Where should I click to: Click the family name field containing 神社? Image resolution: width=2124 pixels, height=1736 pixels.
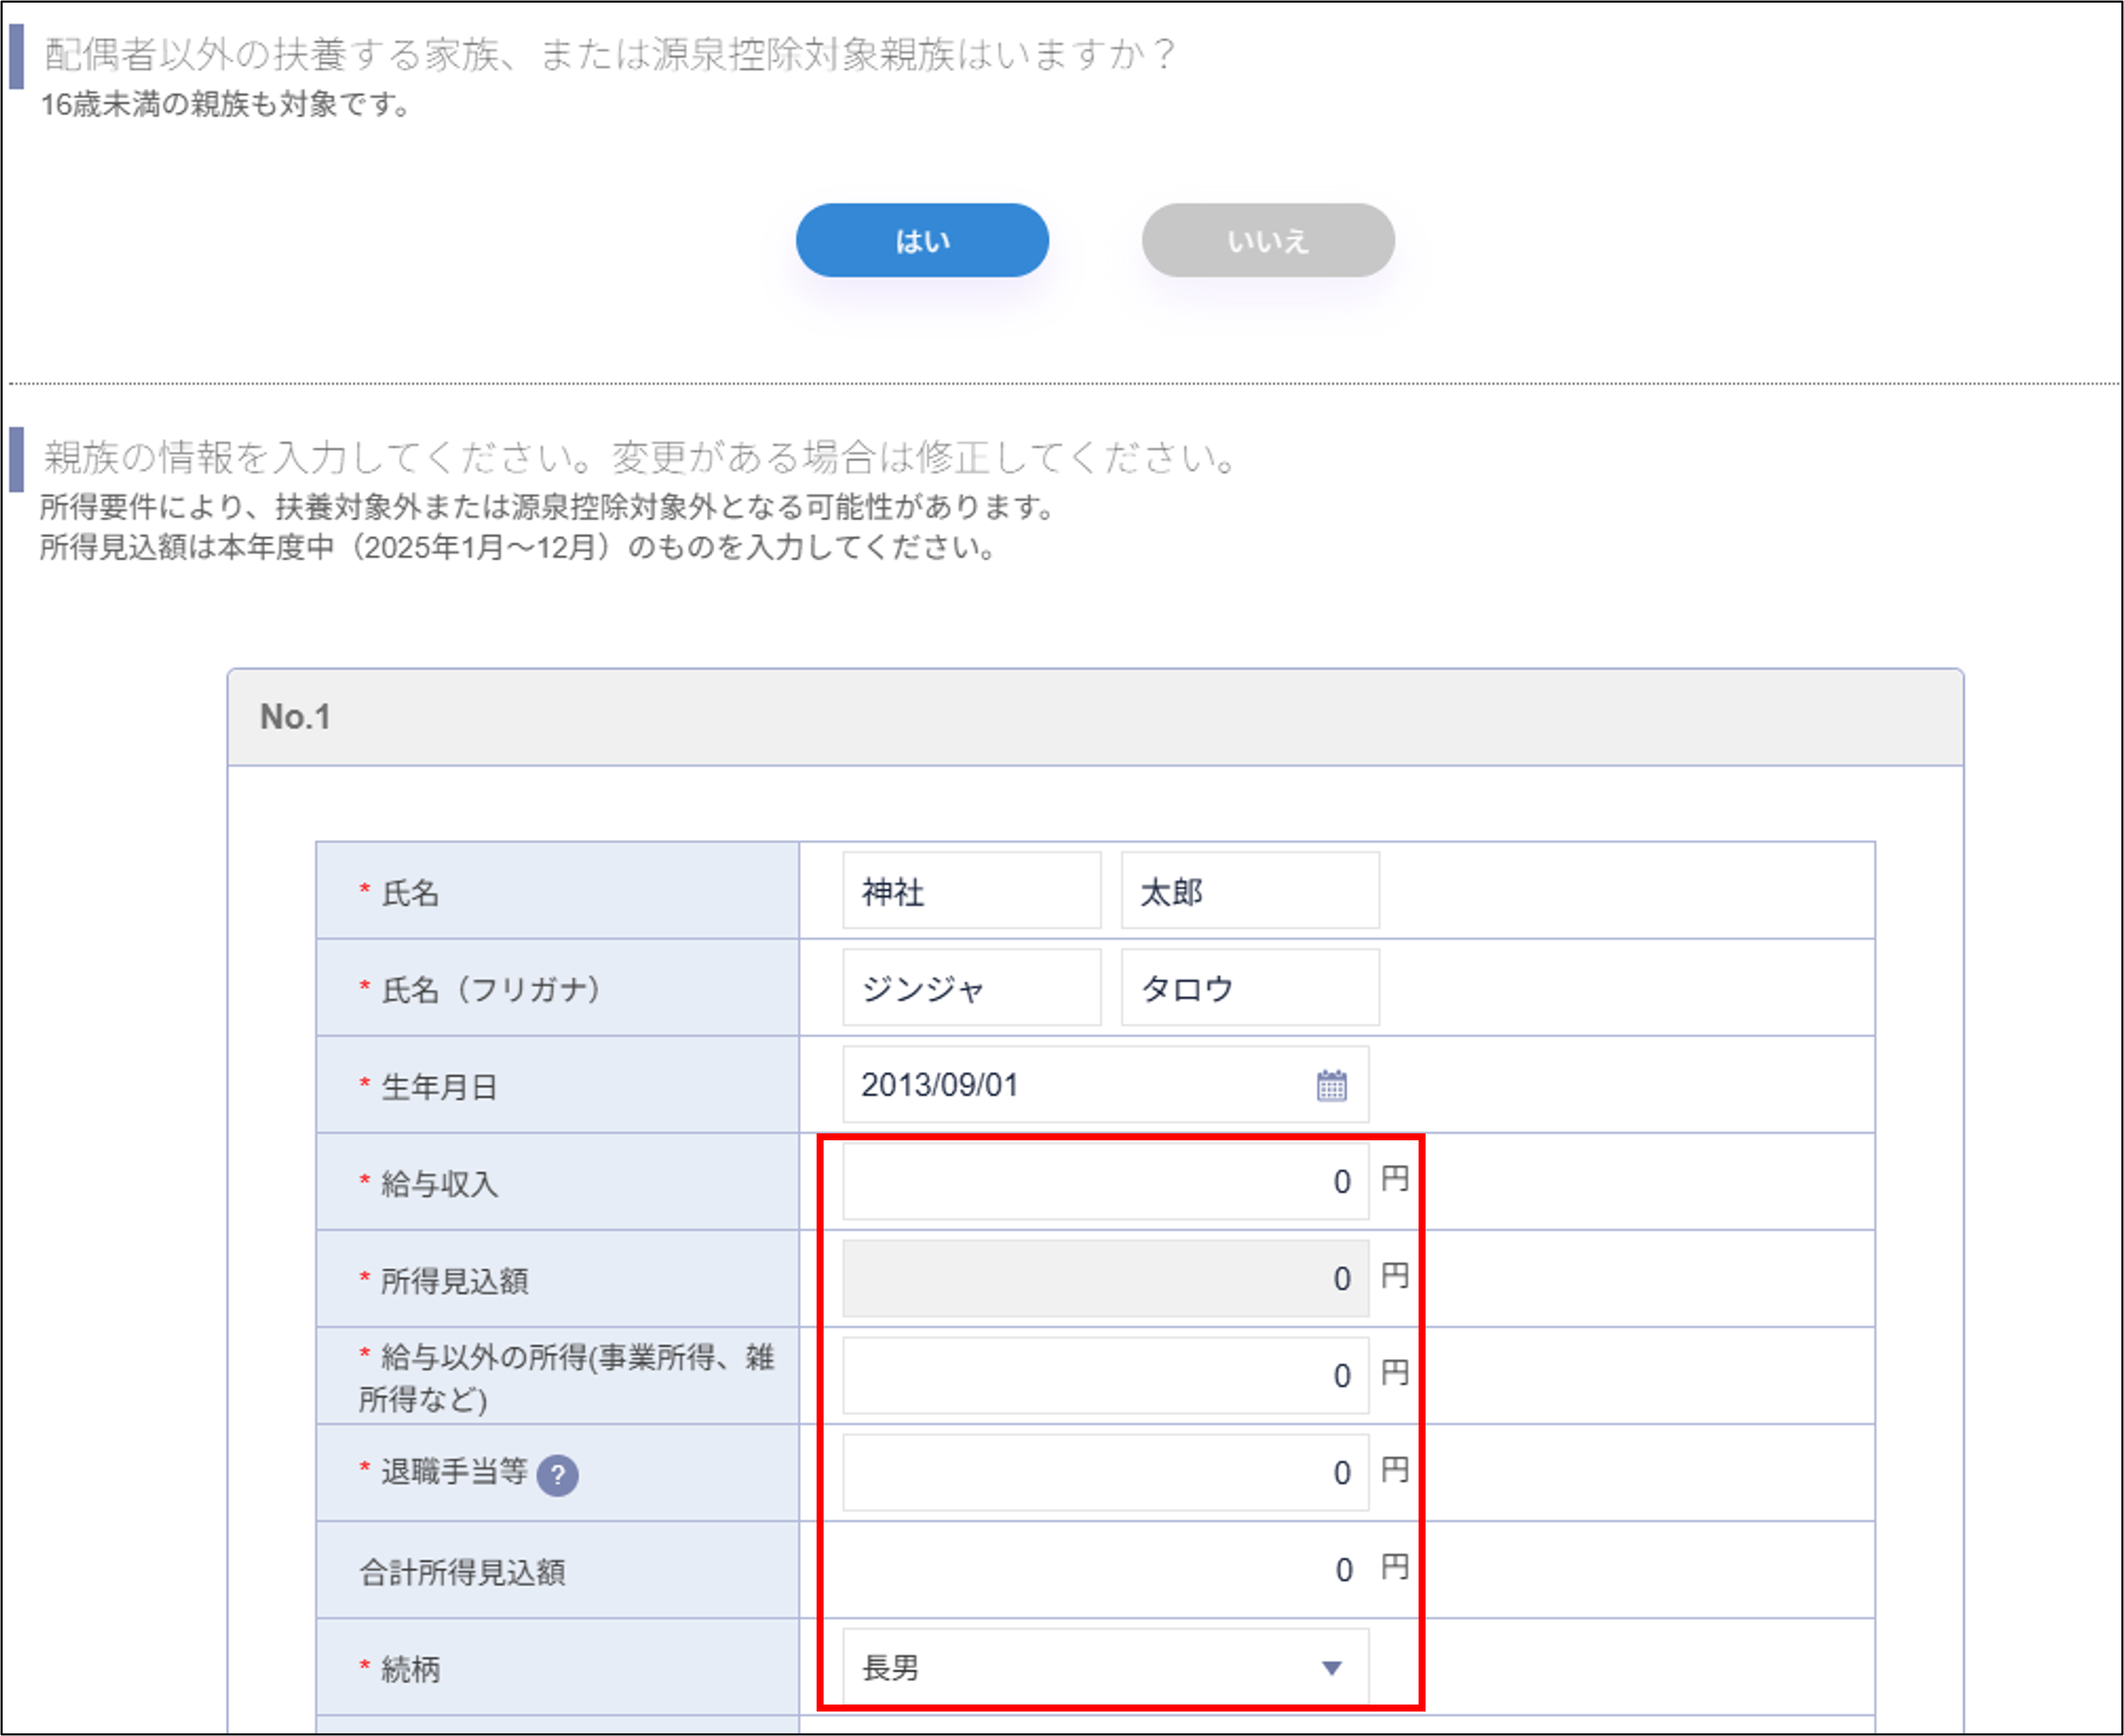[x=970, y=890]
